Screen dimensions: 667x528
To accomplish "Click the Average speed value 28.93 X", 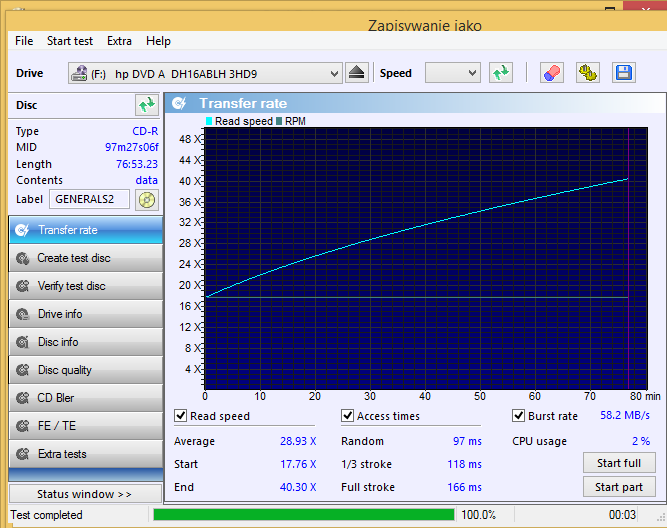I will 298,441.
